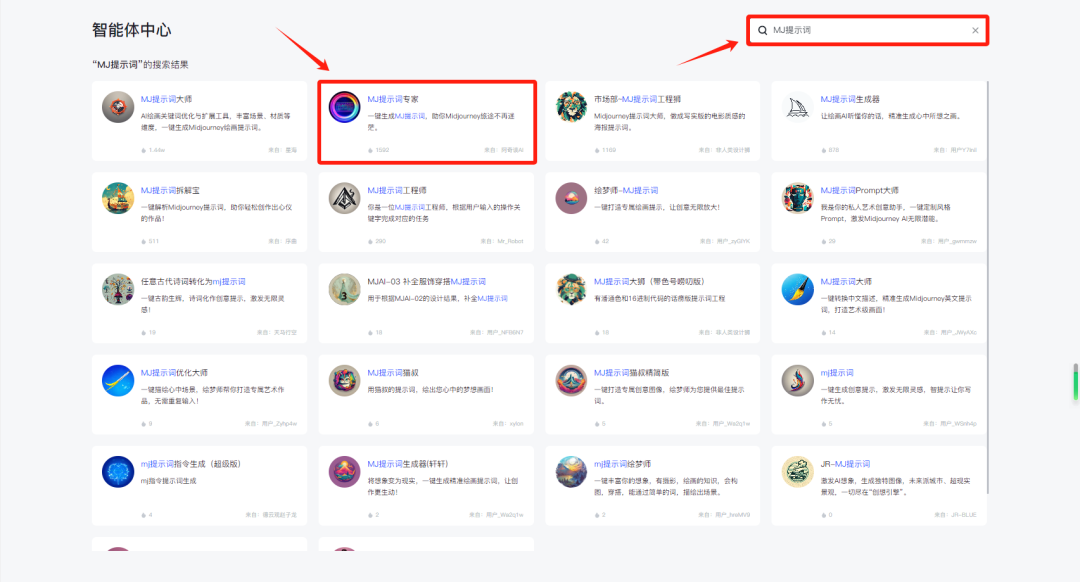The image size is (1080, 582).
Task: Click the avatar of MJ提示词猫叔
Action: (344, 381)
